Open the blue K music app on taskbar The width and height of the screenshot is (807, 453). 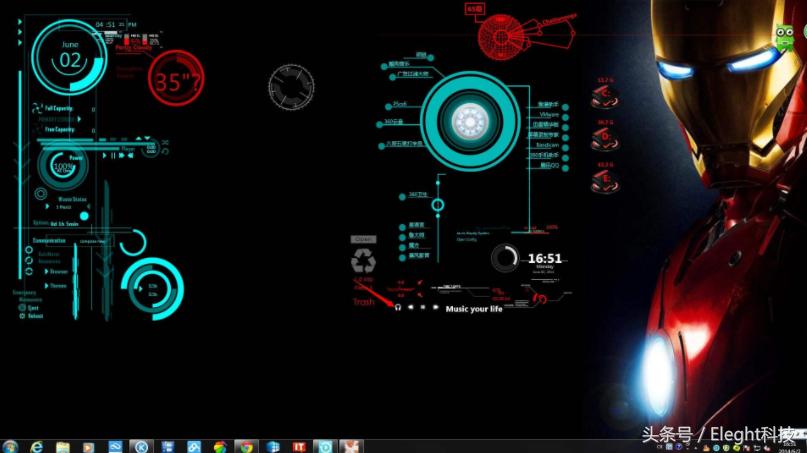pos(141,447)
